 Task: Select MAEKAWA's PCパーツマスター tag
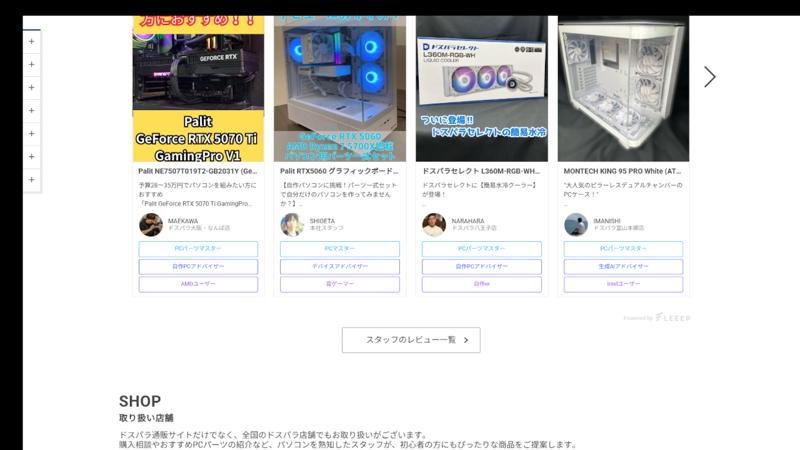click(x=198, y=248)
